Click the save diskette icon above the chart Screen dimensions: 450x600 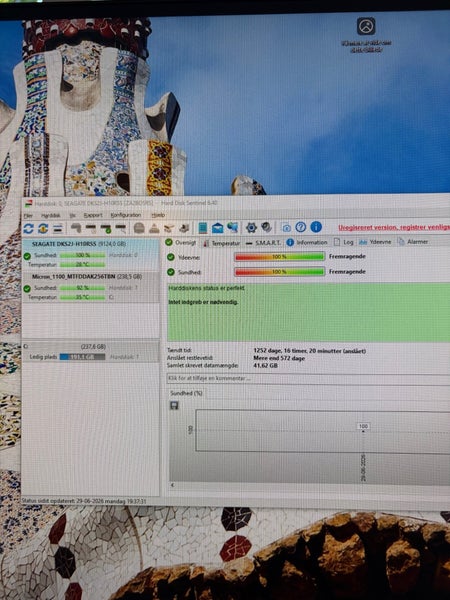(174, 405)
